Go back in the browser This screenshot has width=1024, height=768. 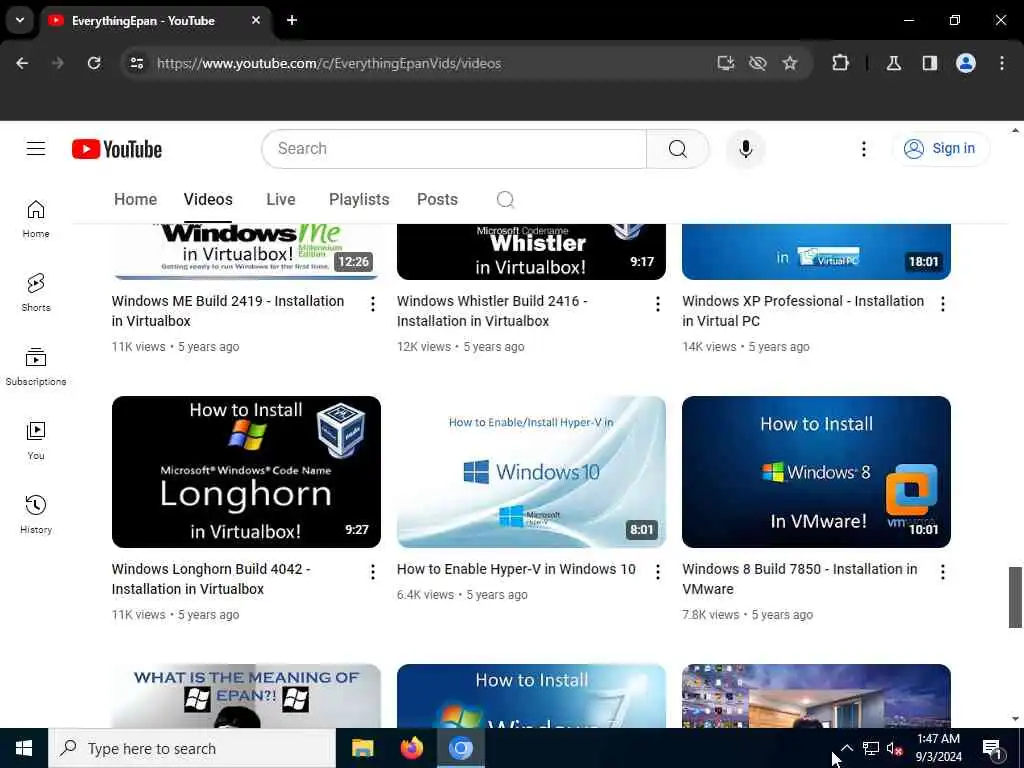pos(22,63)
